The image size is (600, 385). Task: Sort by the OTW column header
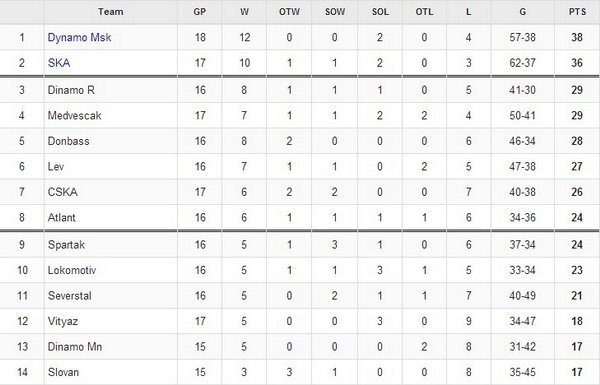[x=289, y=12]
